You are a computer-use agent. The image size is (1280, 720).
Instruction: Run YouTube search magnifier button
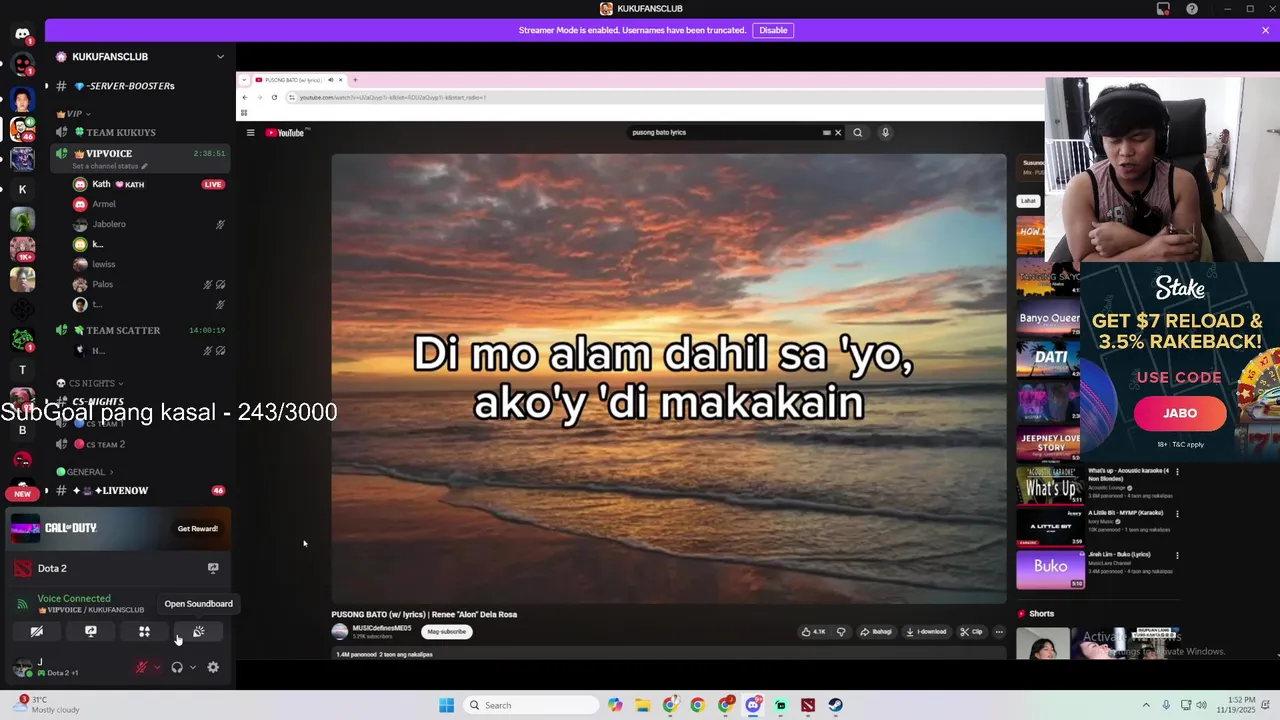[x=857, y=132]
